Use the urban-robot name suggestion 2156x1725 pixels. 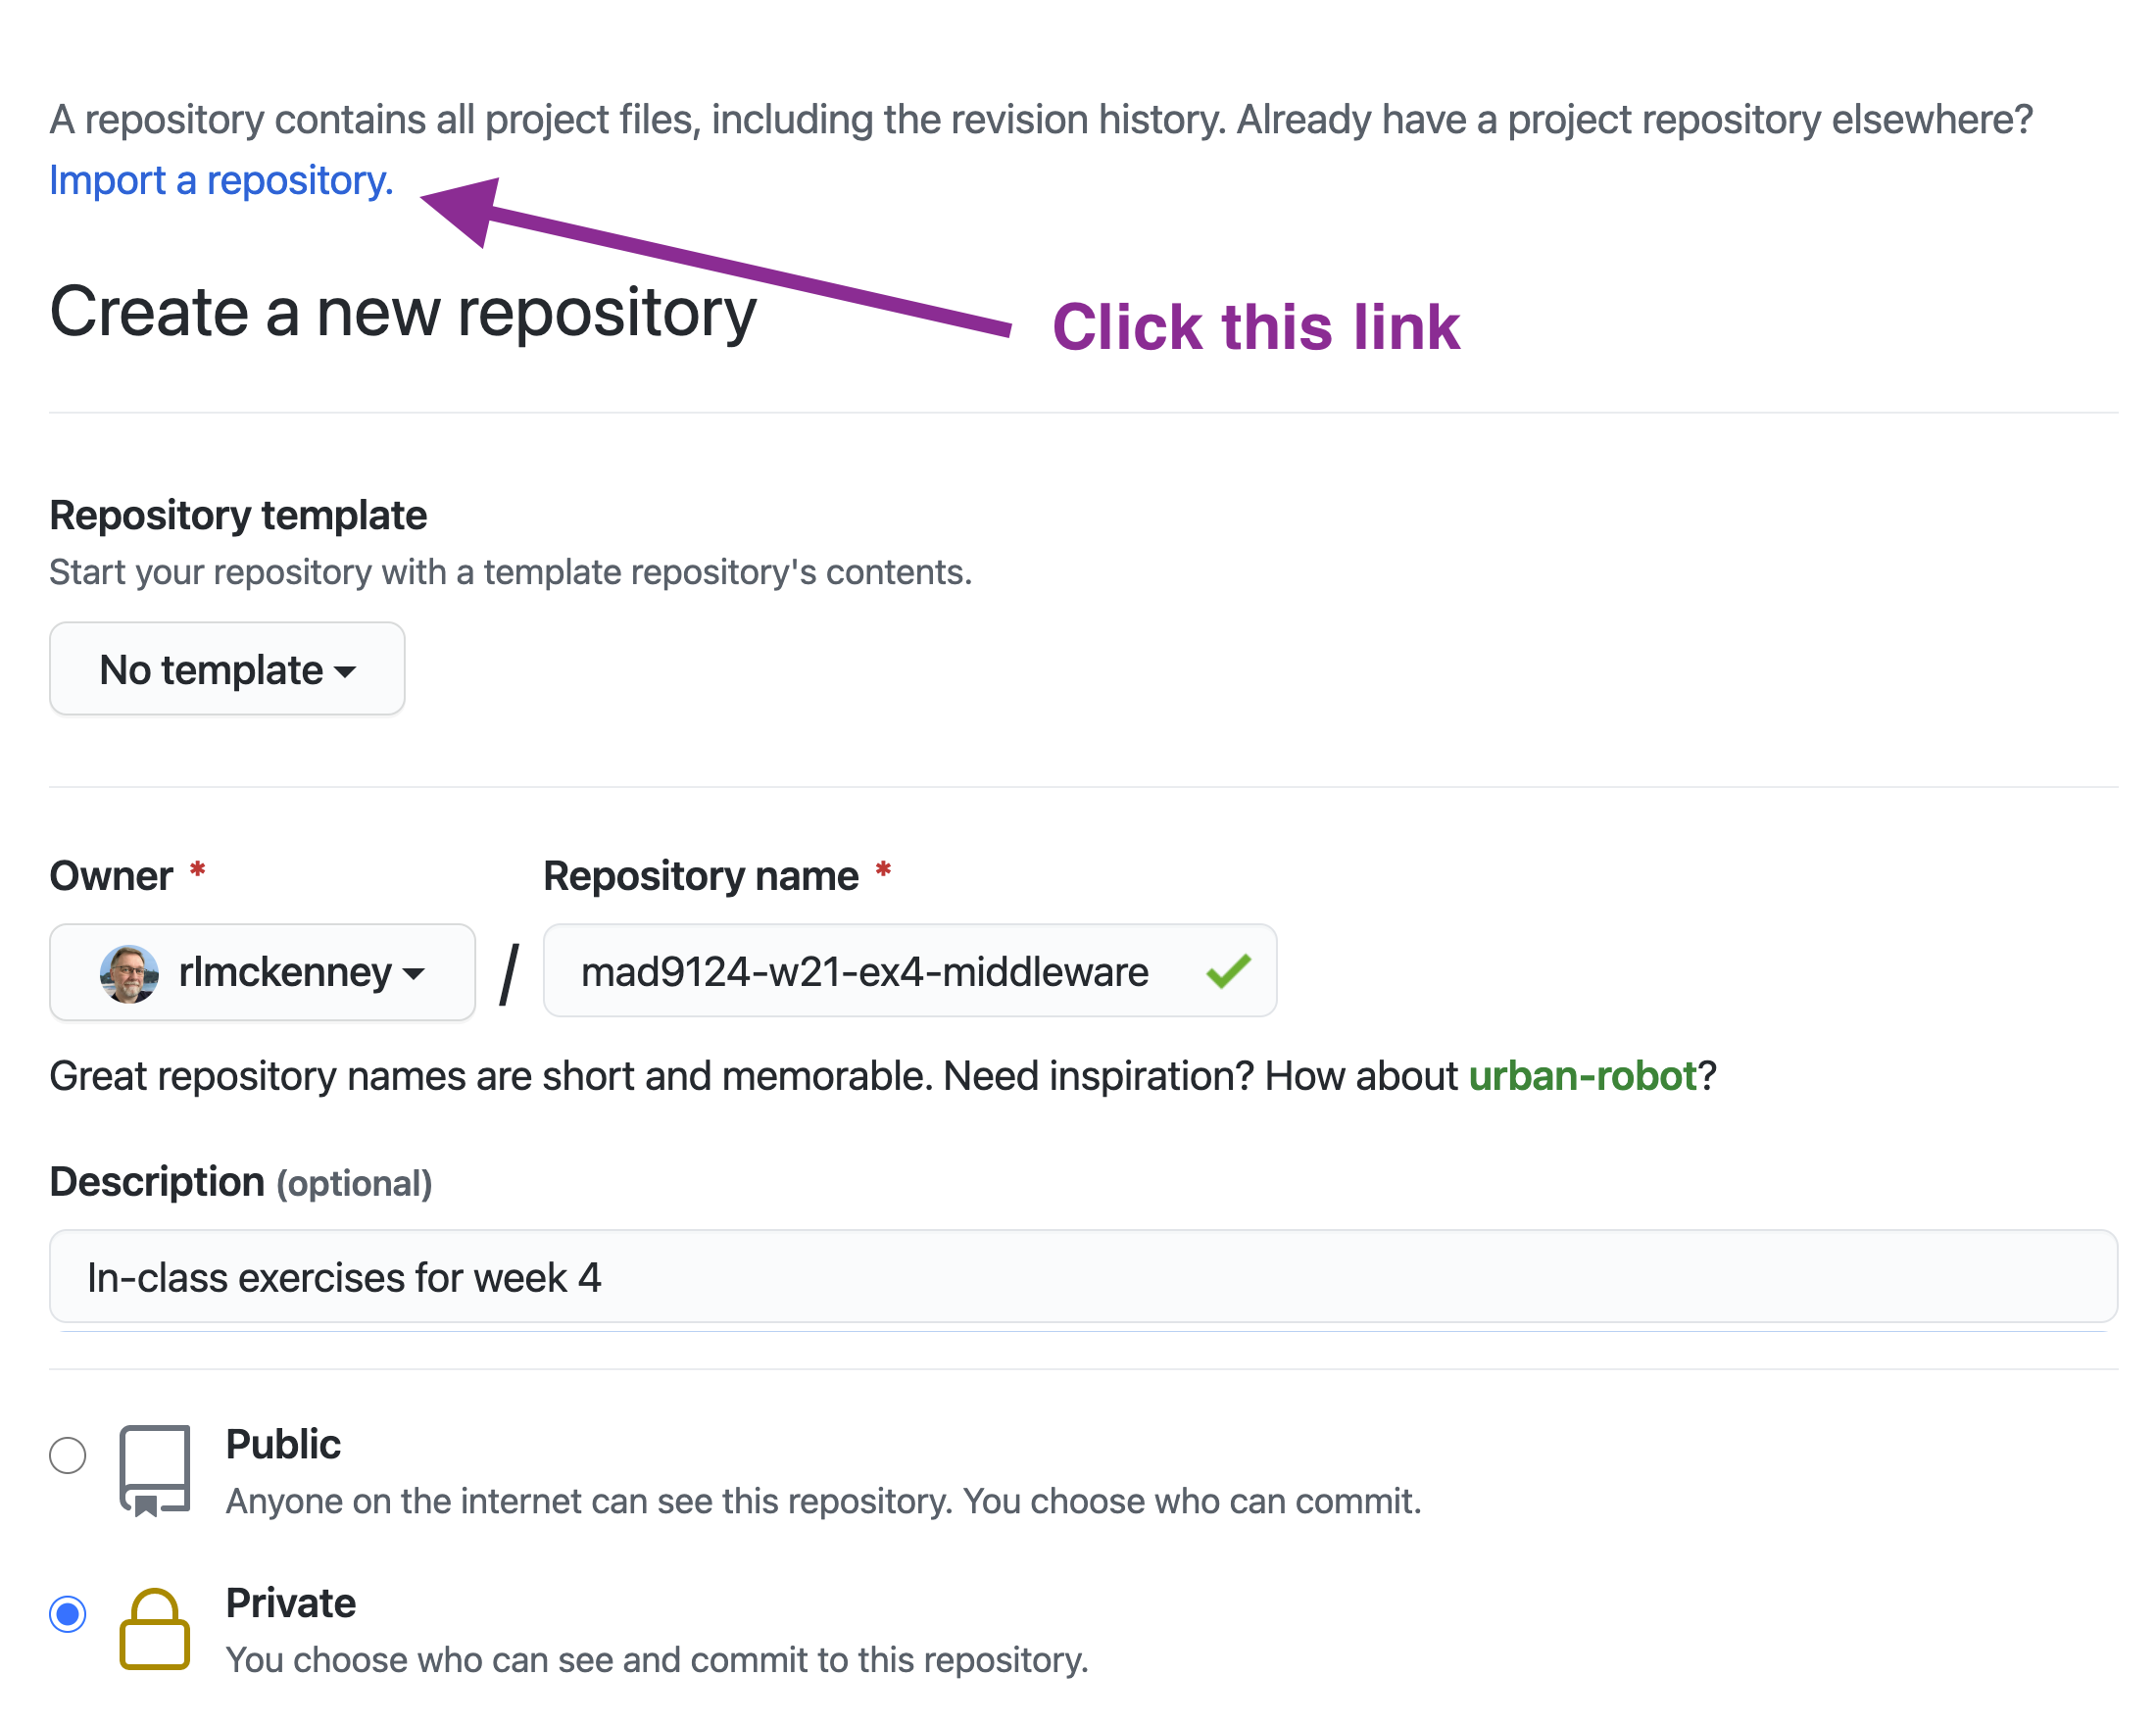[1582, 1076]
